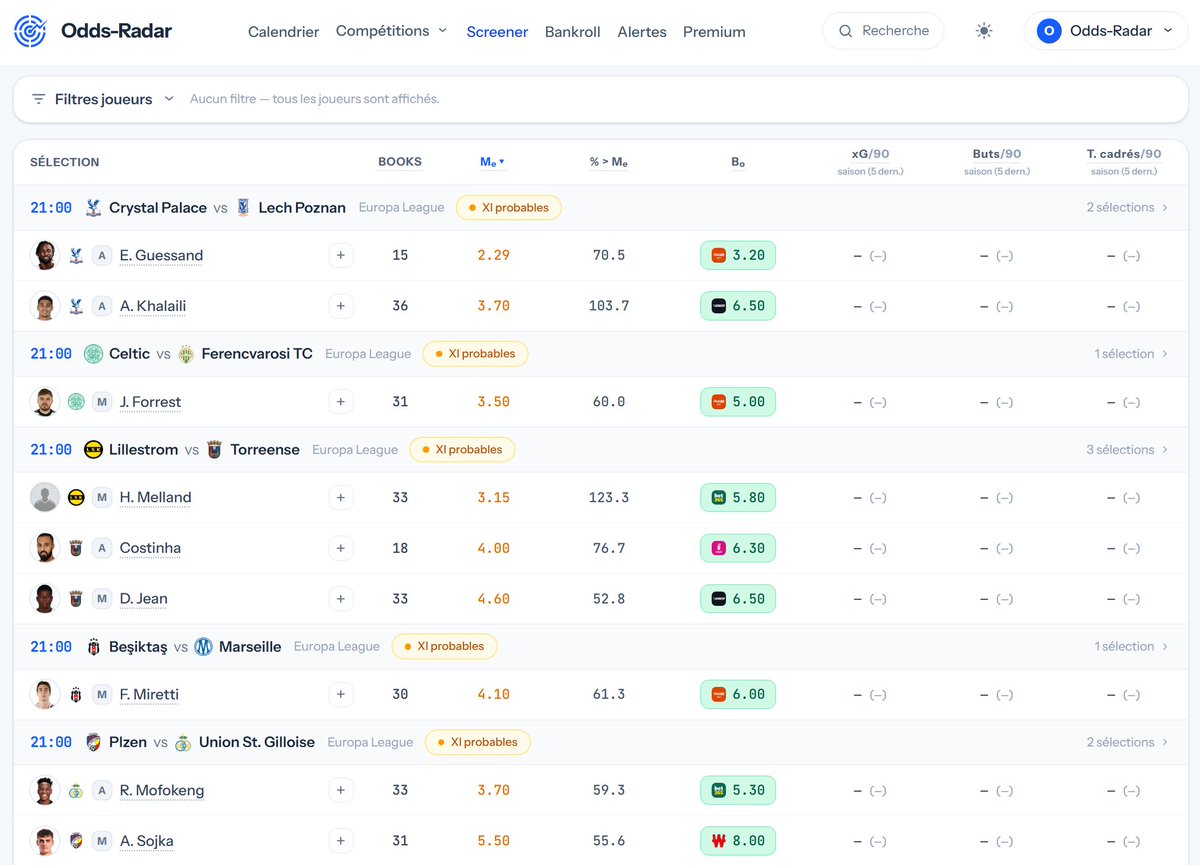Open the Alertes page

coord(642,32)
